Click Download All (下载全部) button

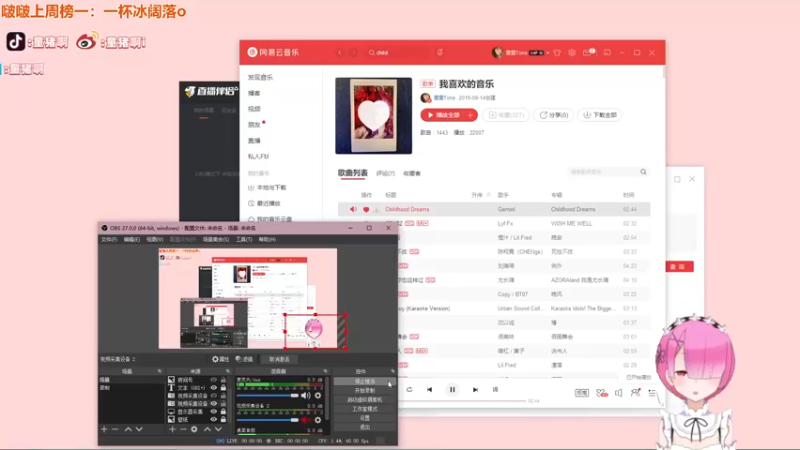pyautogui.click(x=599, y=115)
